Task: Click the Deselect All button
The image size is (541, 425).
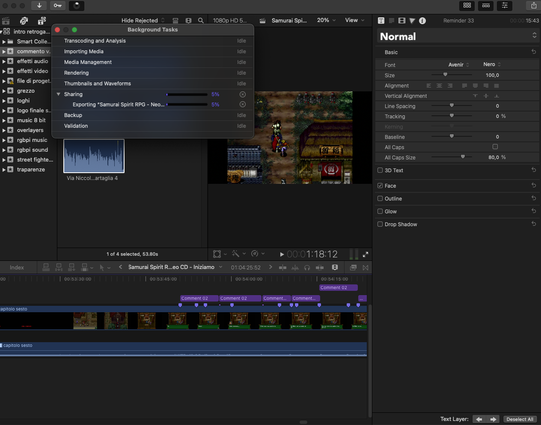Action: [520, 419]
